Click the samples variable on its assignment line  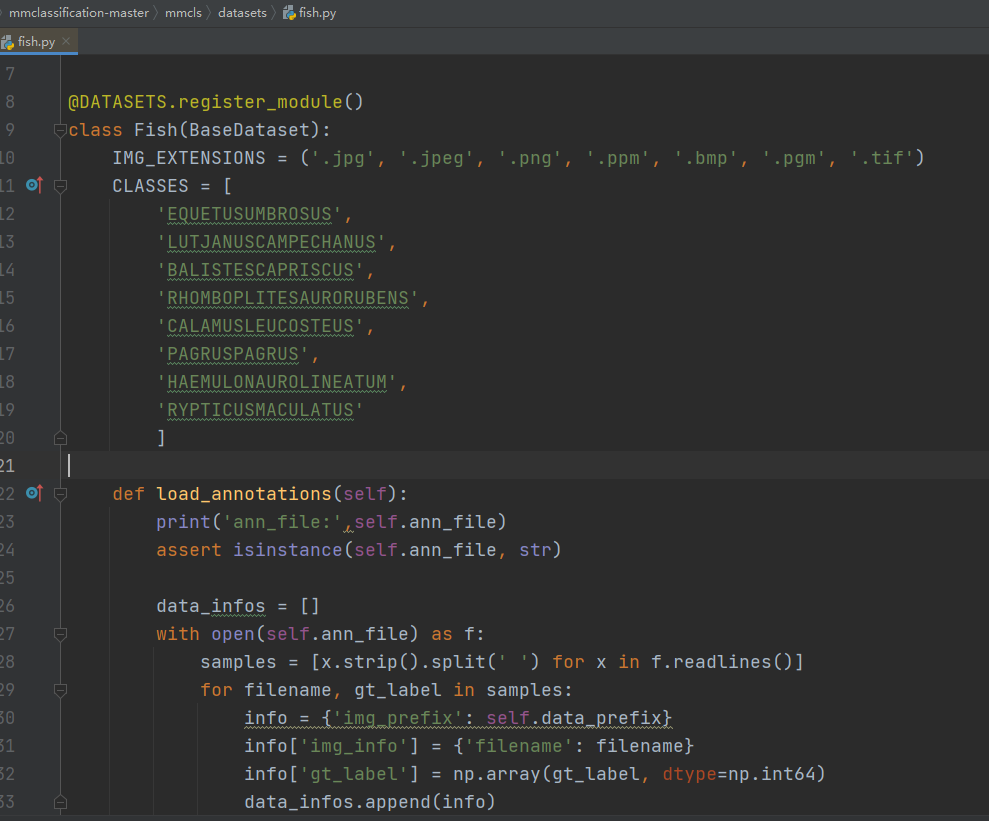point(238,662)
